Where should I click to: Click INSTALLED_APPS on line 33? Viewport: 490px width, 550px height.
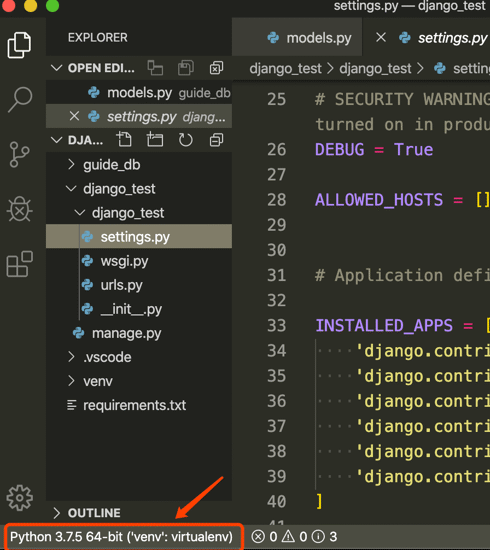coord(384,326)
